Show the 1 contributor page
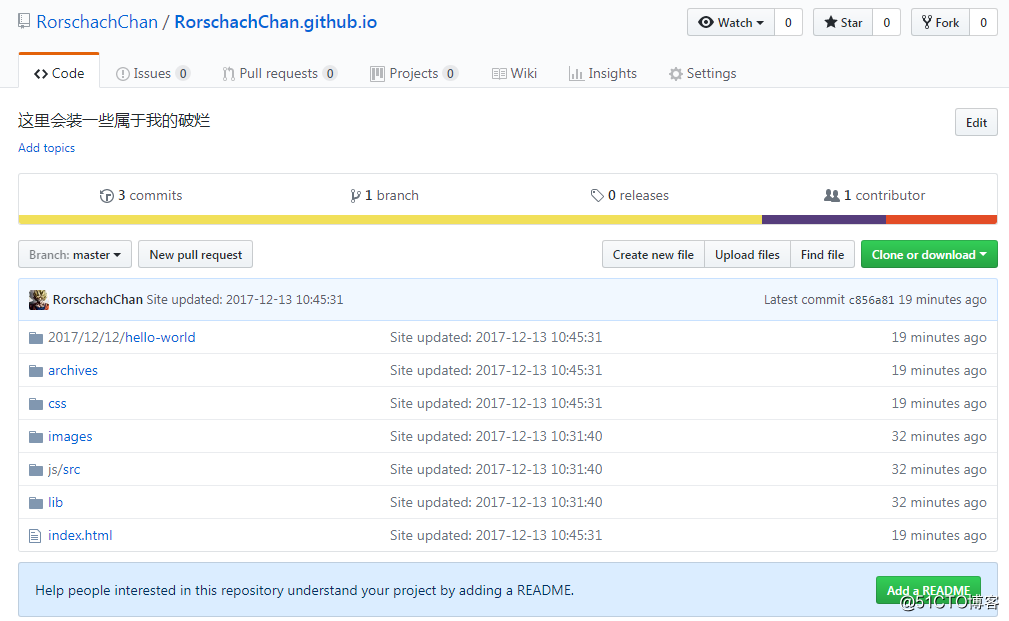1009x621 pixels. pyautogui.click(x=875, y=195)
